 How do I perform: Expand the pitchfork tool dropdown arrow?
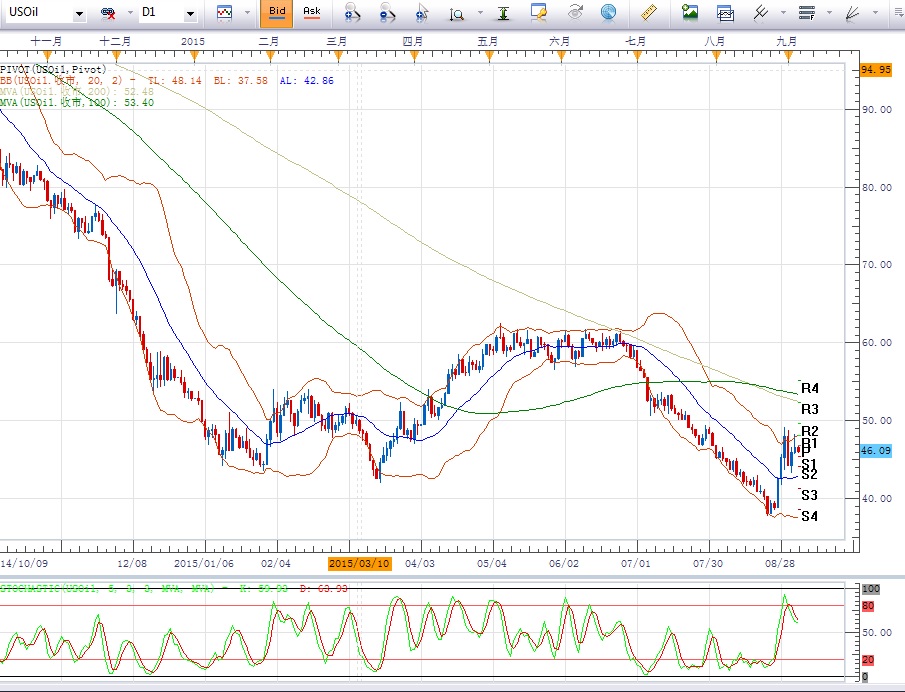point(783,13)
